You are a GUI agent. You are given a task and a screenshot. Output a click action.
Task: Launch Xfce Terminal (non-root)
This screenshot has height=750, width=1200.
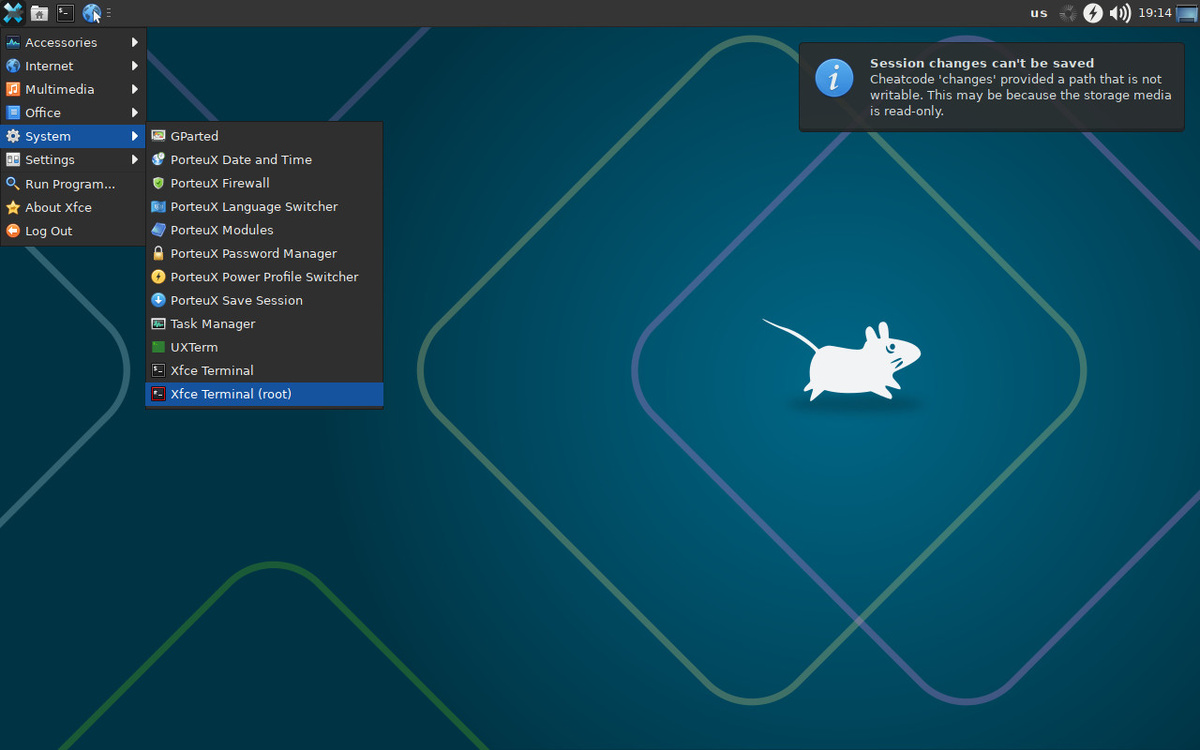[x=264, y=371]
